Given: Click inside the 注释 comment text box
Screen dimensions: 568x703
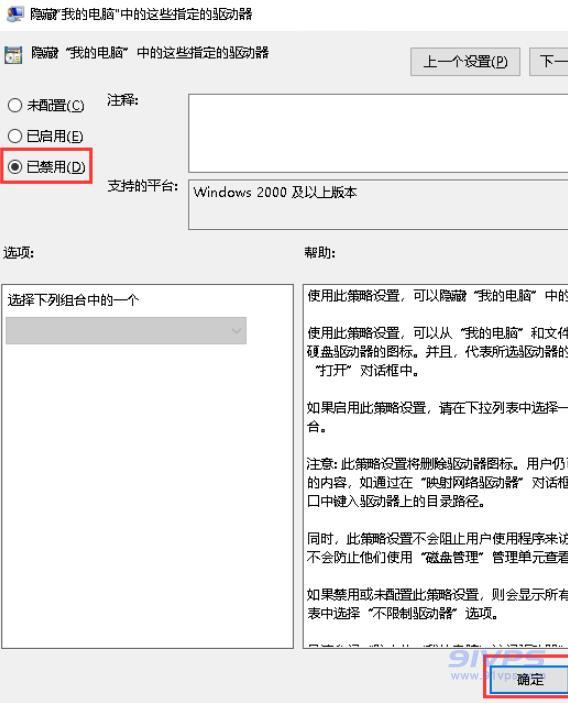Looking at the screenshot, I should coord(378,133).
